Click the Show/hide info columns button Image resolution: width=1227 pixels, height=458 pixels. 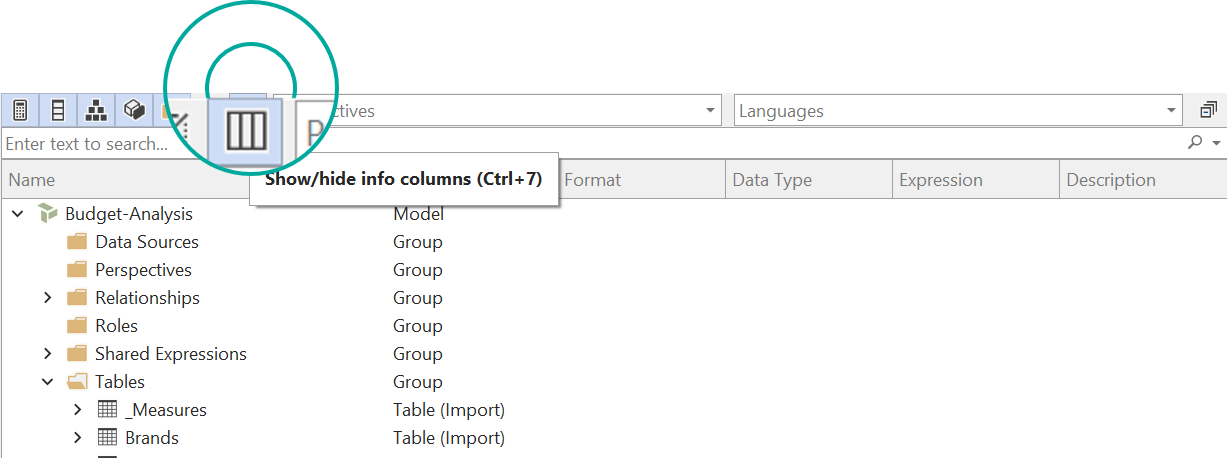pos(245,130)
